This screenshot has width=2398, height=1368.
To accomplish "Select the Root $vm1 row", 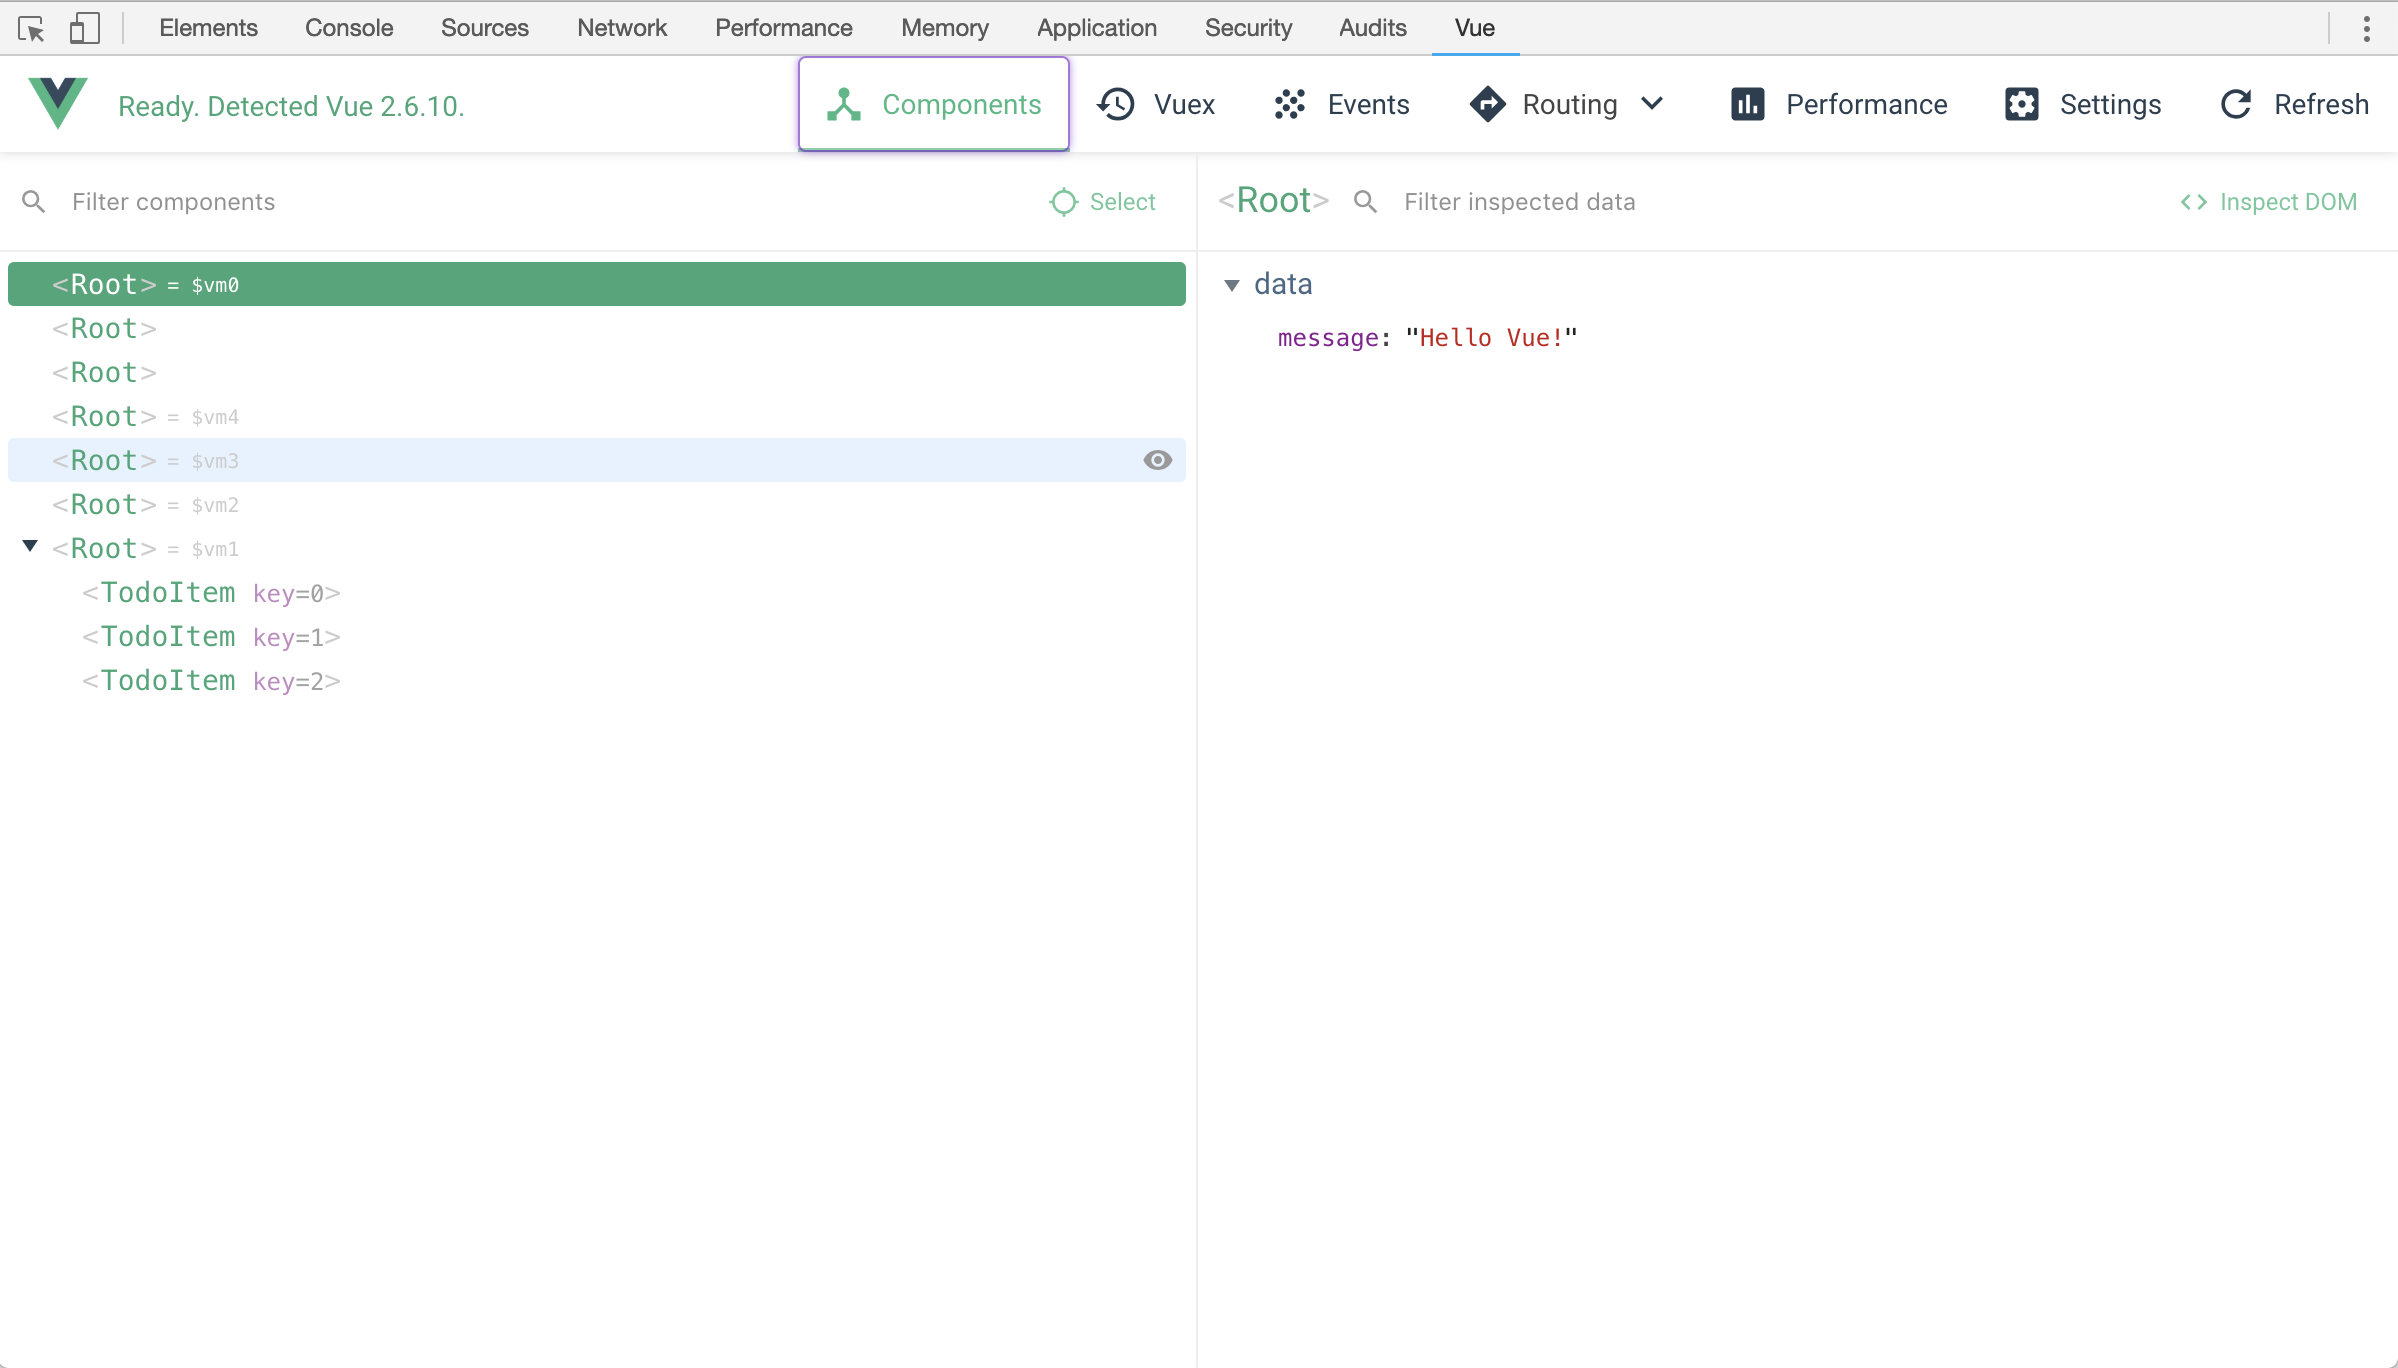I will click(x=597, y=548).
